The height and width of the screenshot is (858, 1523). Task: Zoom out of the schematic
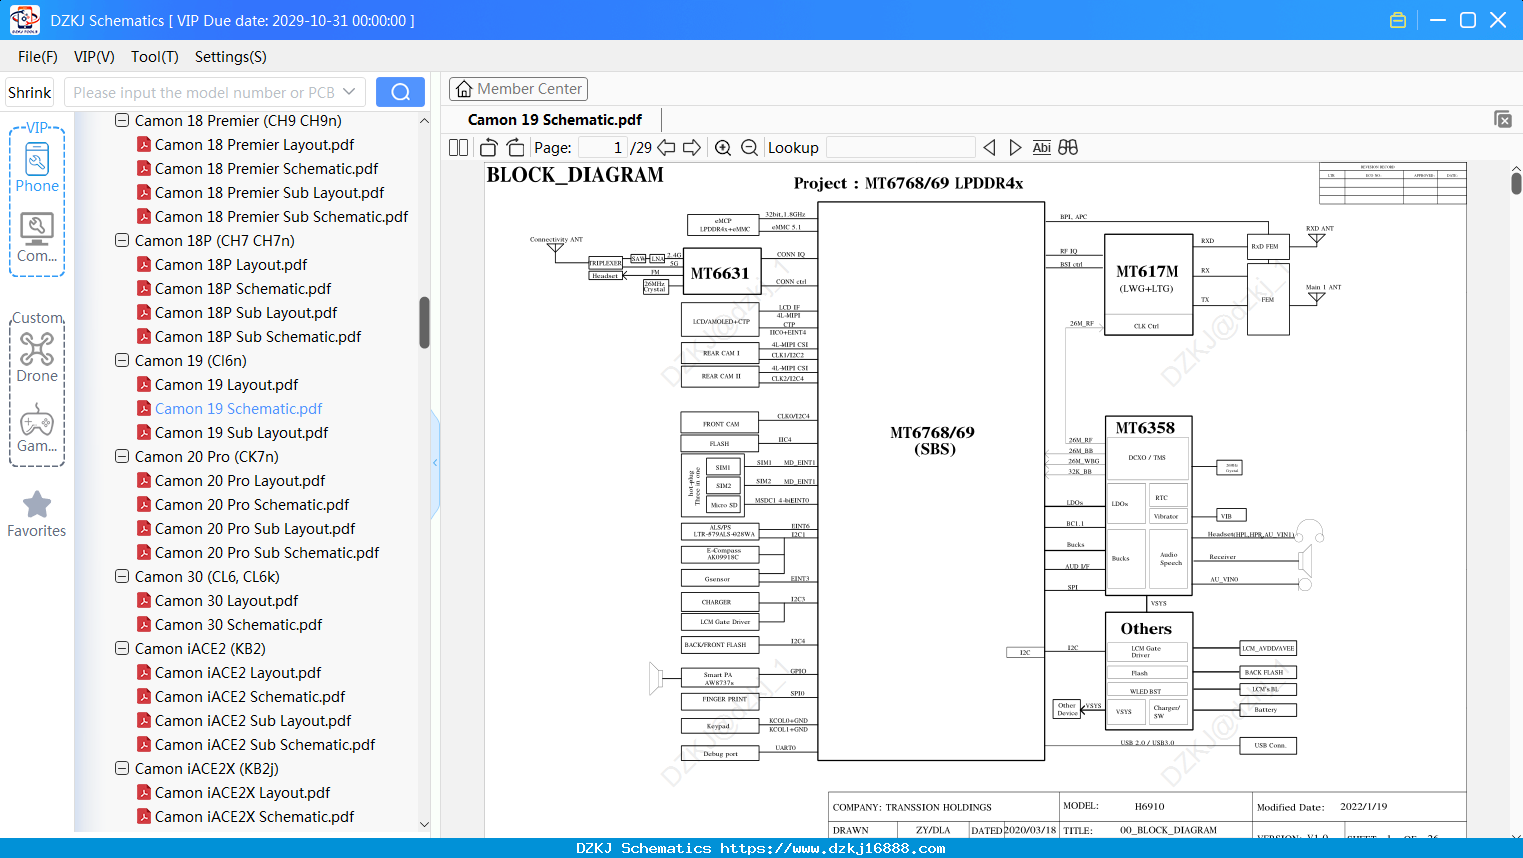click(749, 148)
